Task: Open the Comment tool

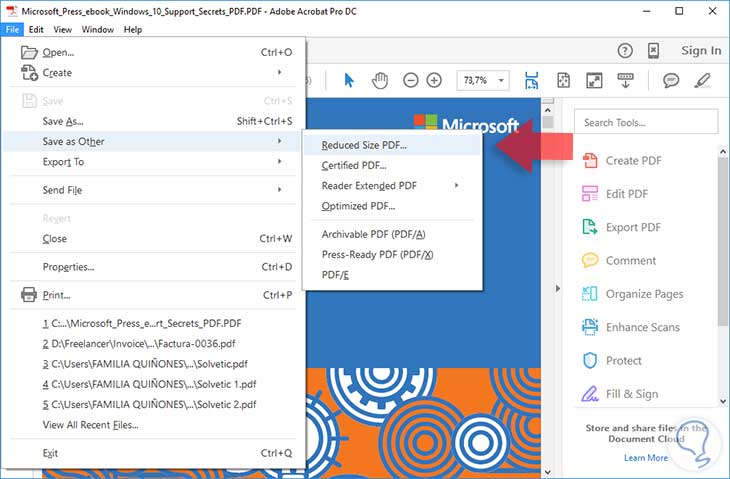Action: click(x=619, y=260)
